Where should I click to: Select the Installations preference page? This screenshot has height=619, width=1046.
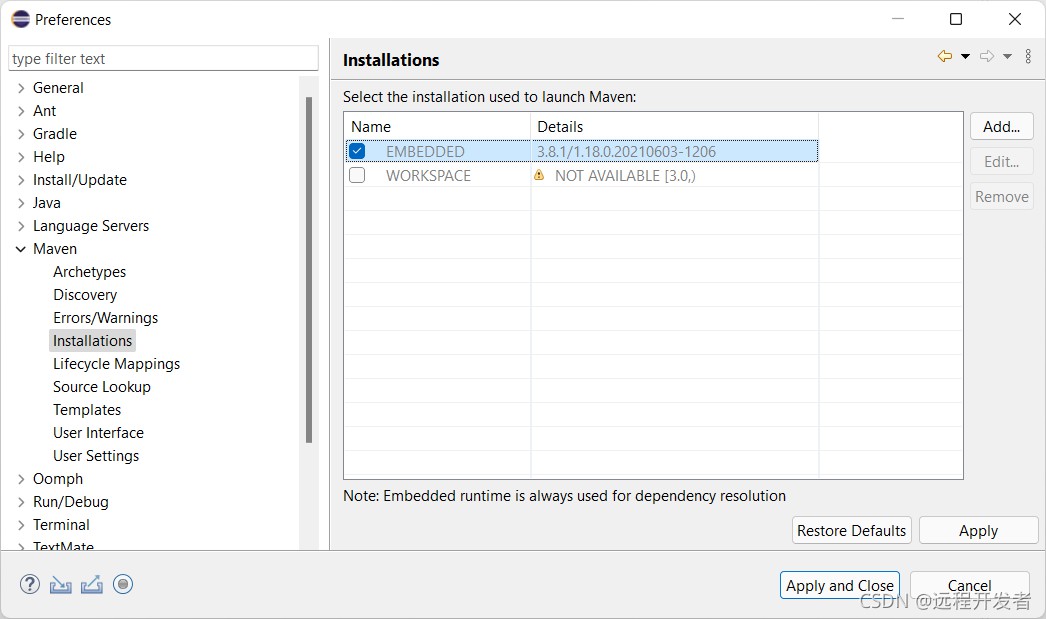coord(92,341)
